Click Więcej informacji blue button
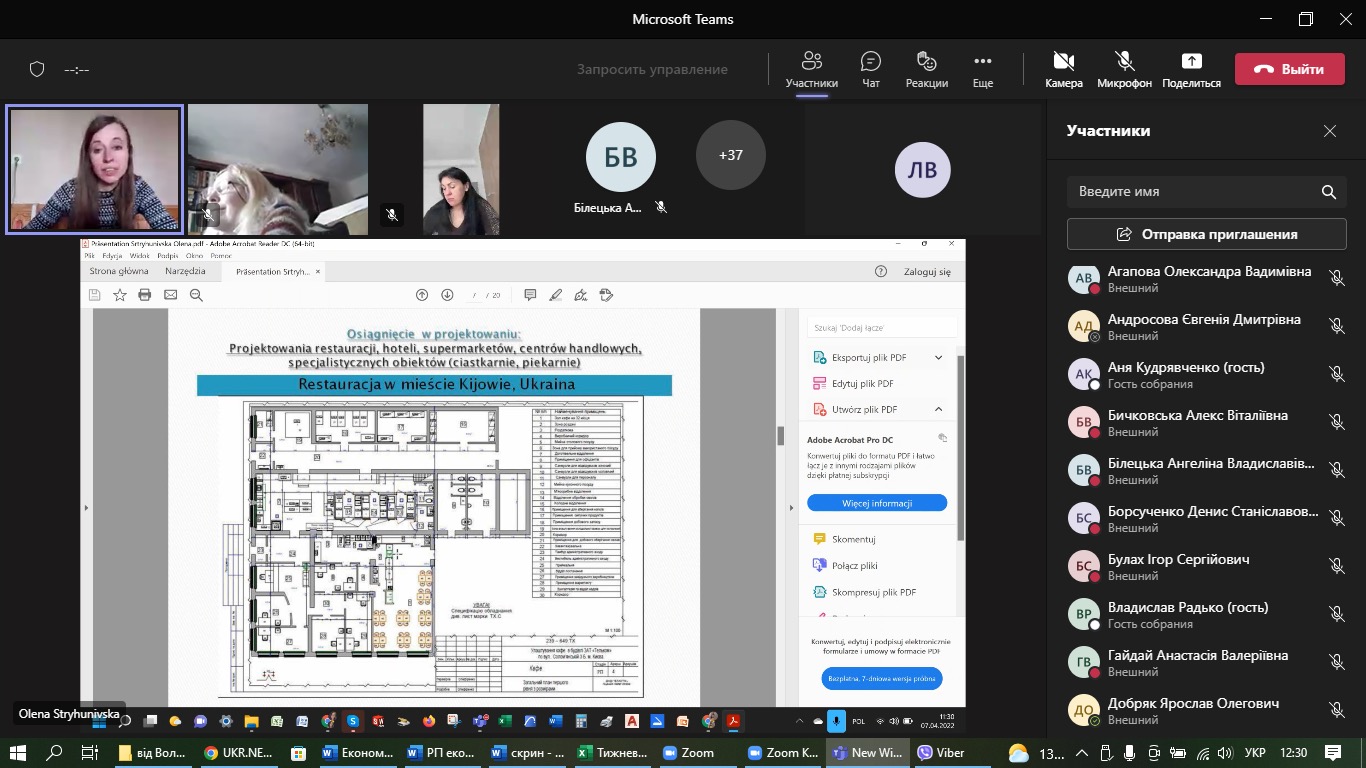Image resolution: width=1366 pixels, height=768 pixels. pyautogui.click(x=877, y=503)
